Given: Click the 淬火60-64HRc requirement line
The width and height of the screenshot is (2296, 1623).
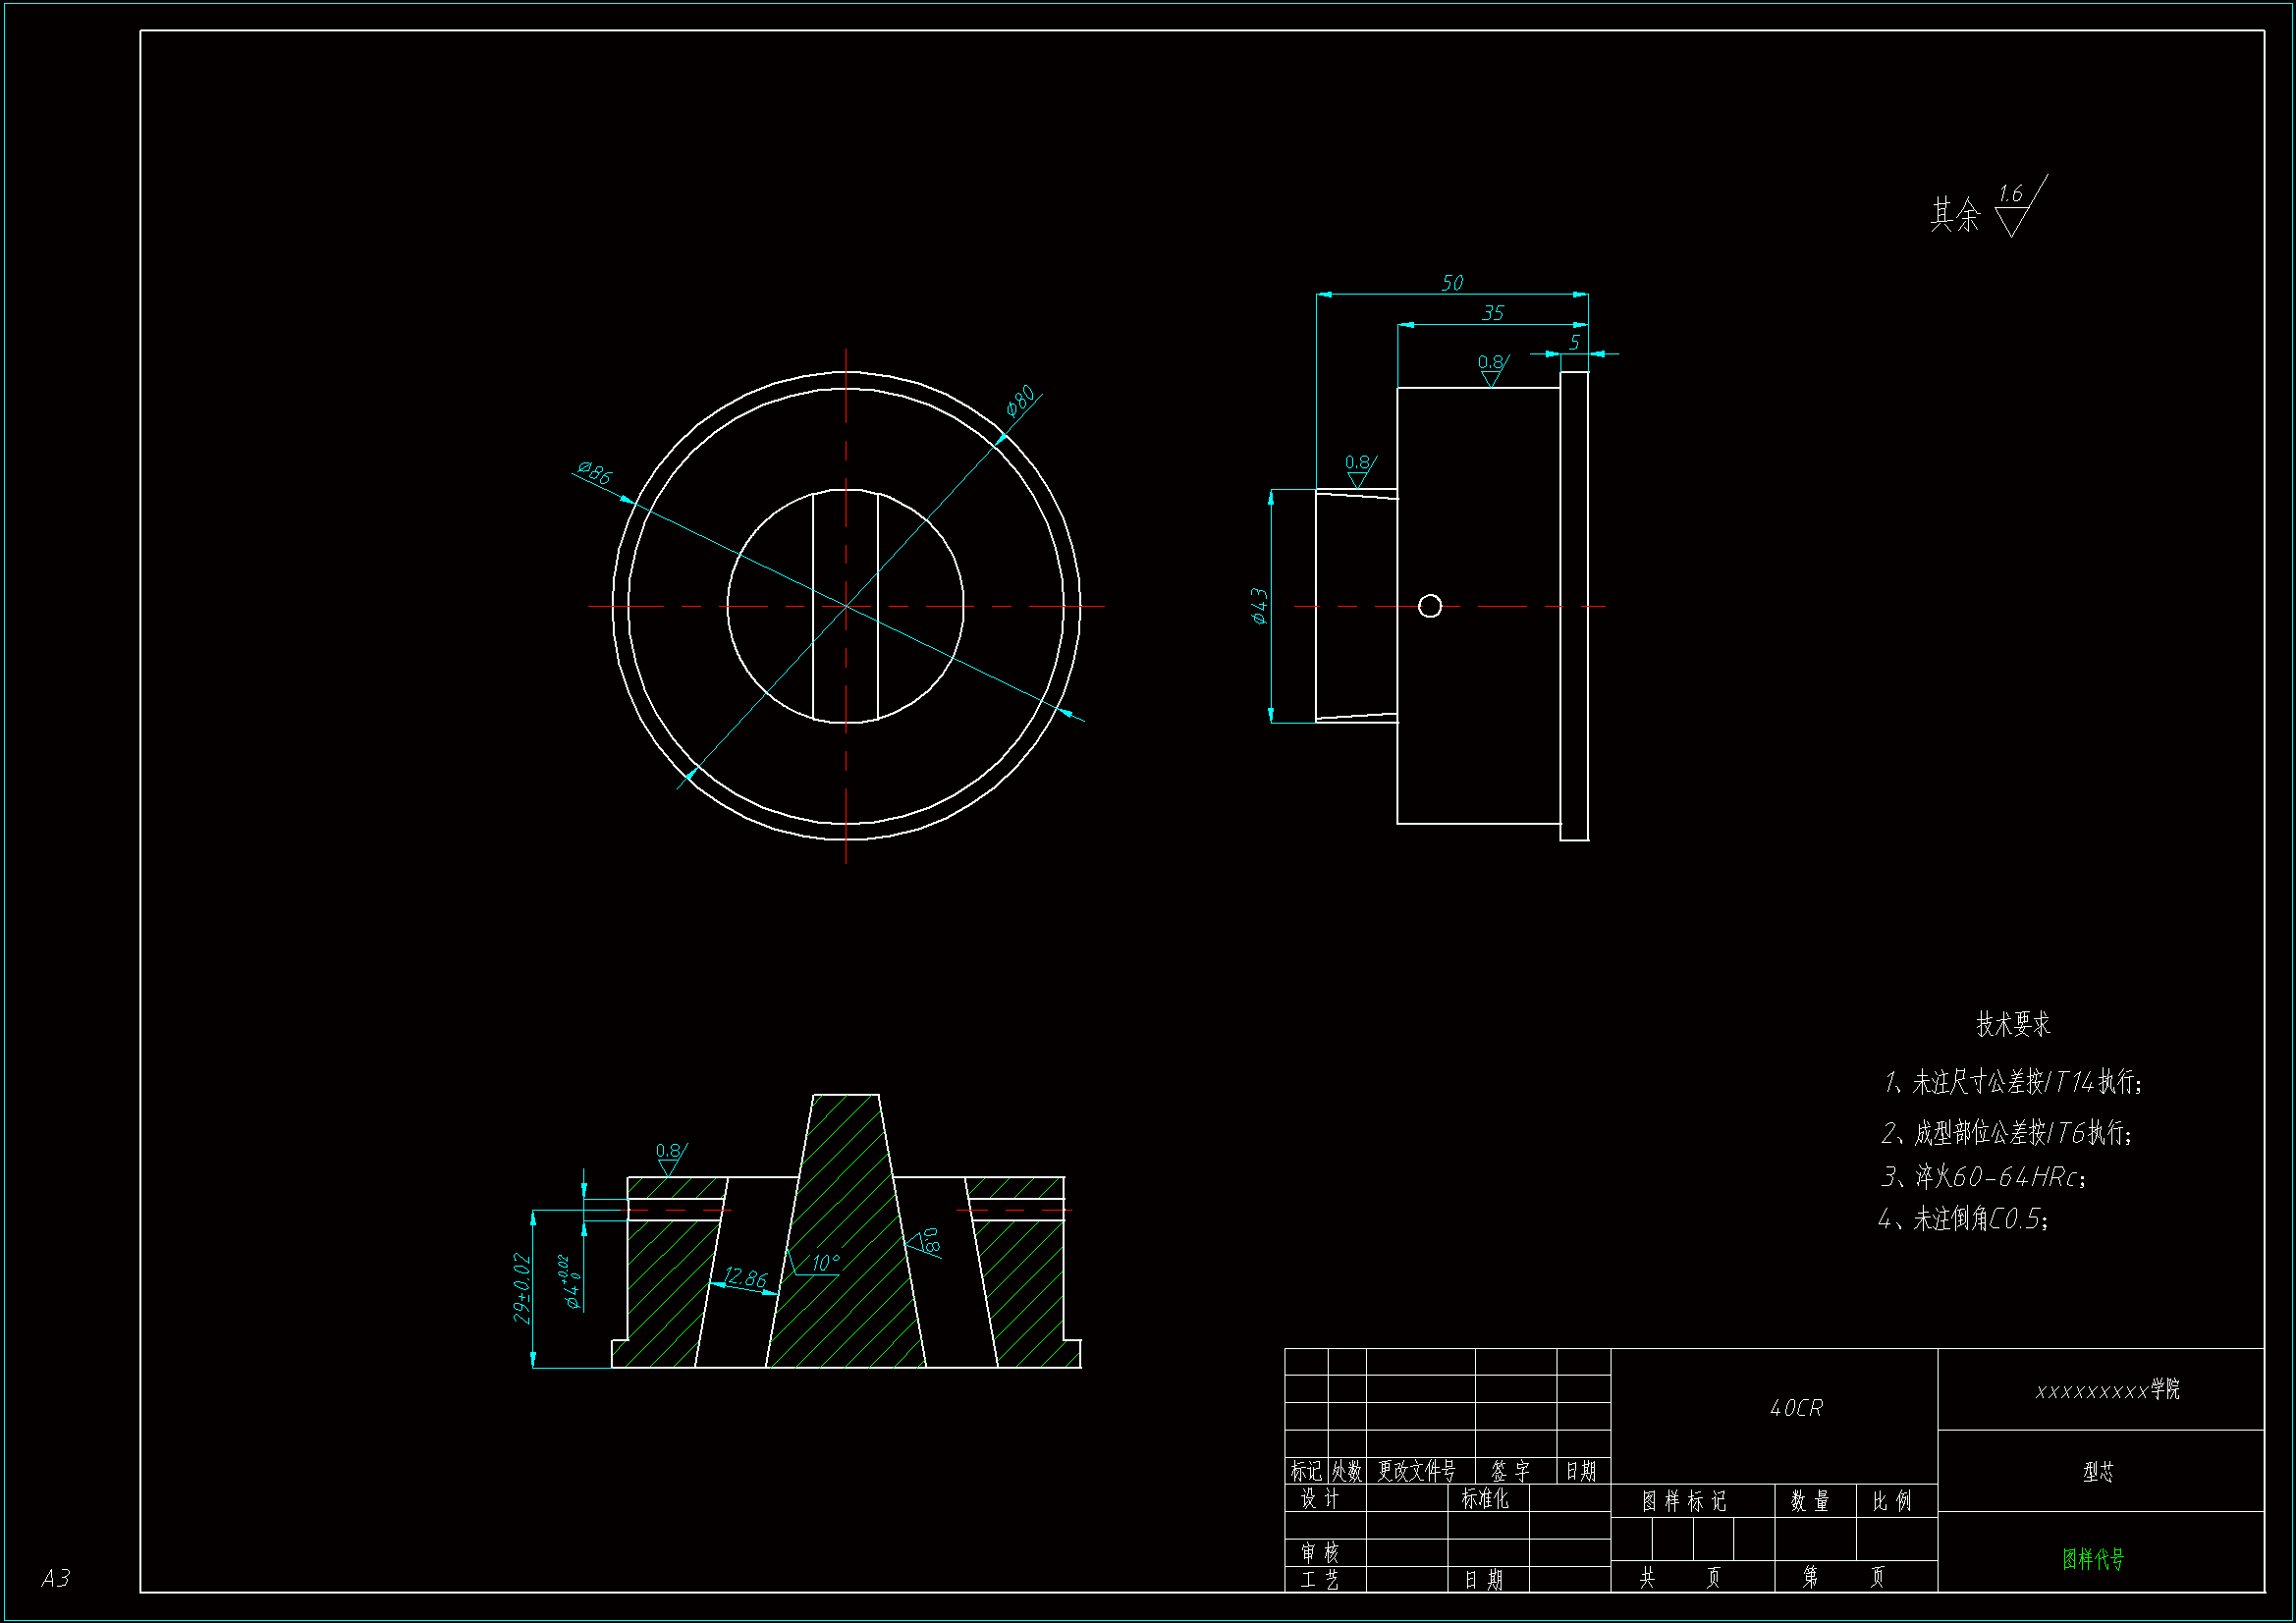Looking at the screenshot, I should (1984, 1177).
